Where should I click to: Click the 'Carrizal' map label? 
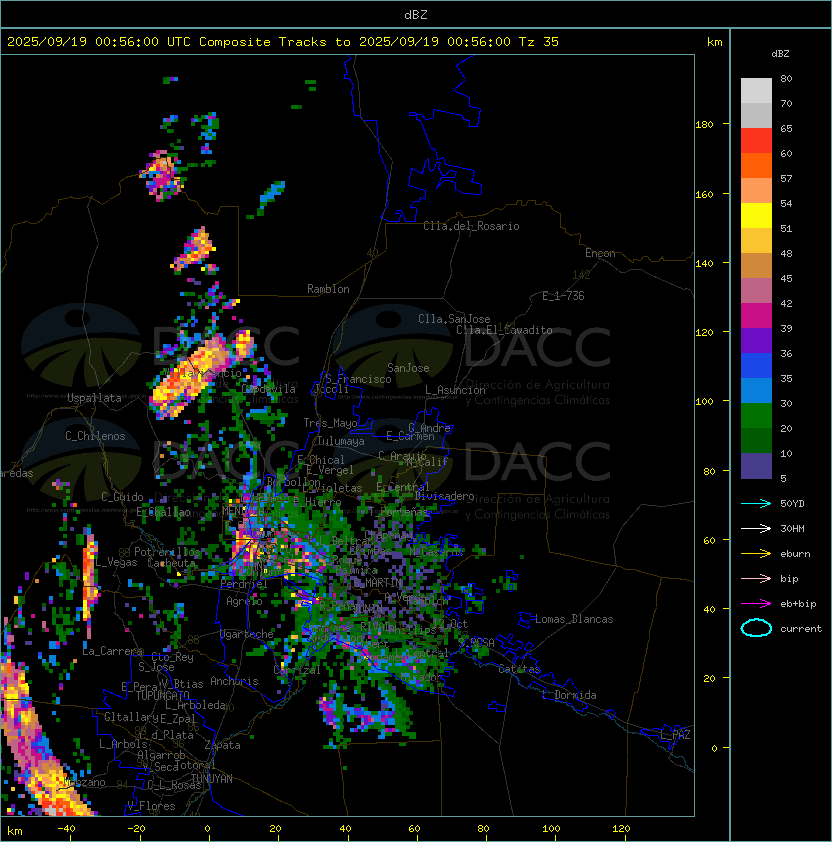[297, 670]
